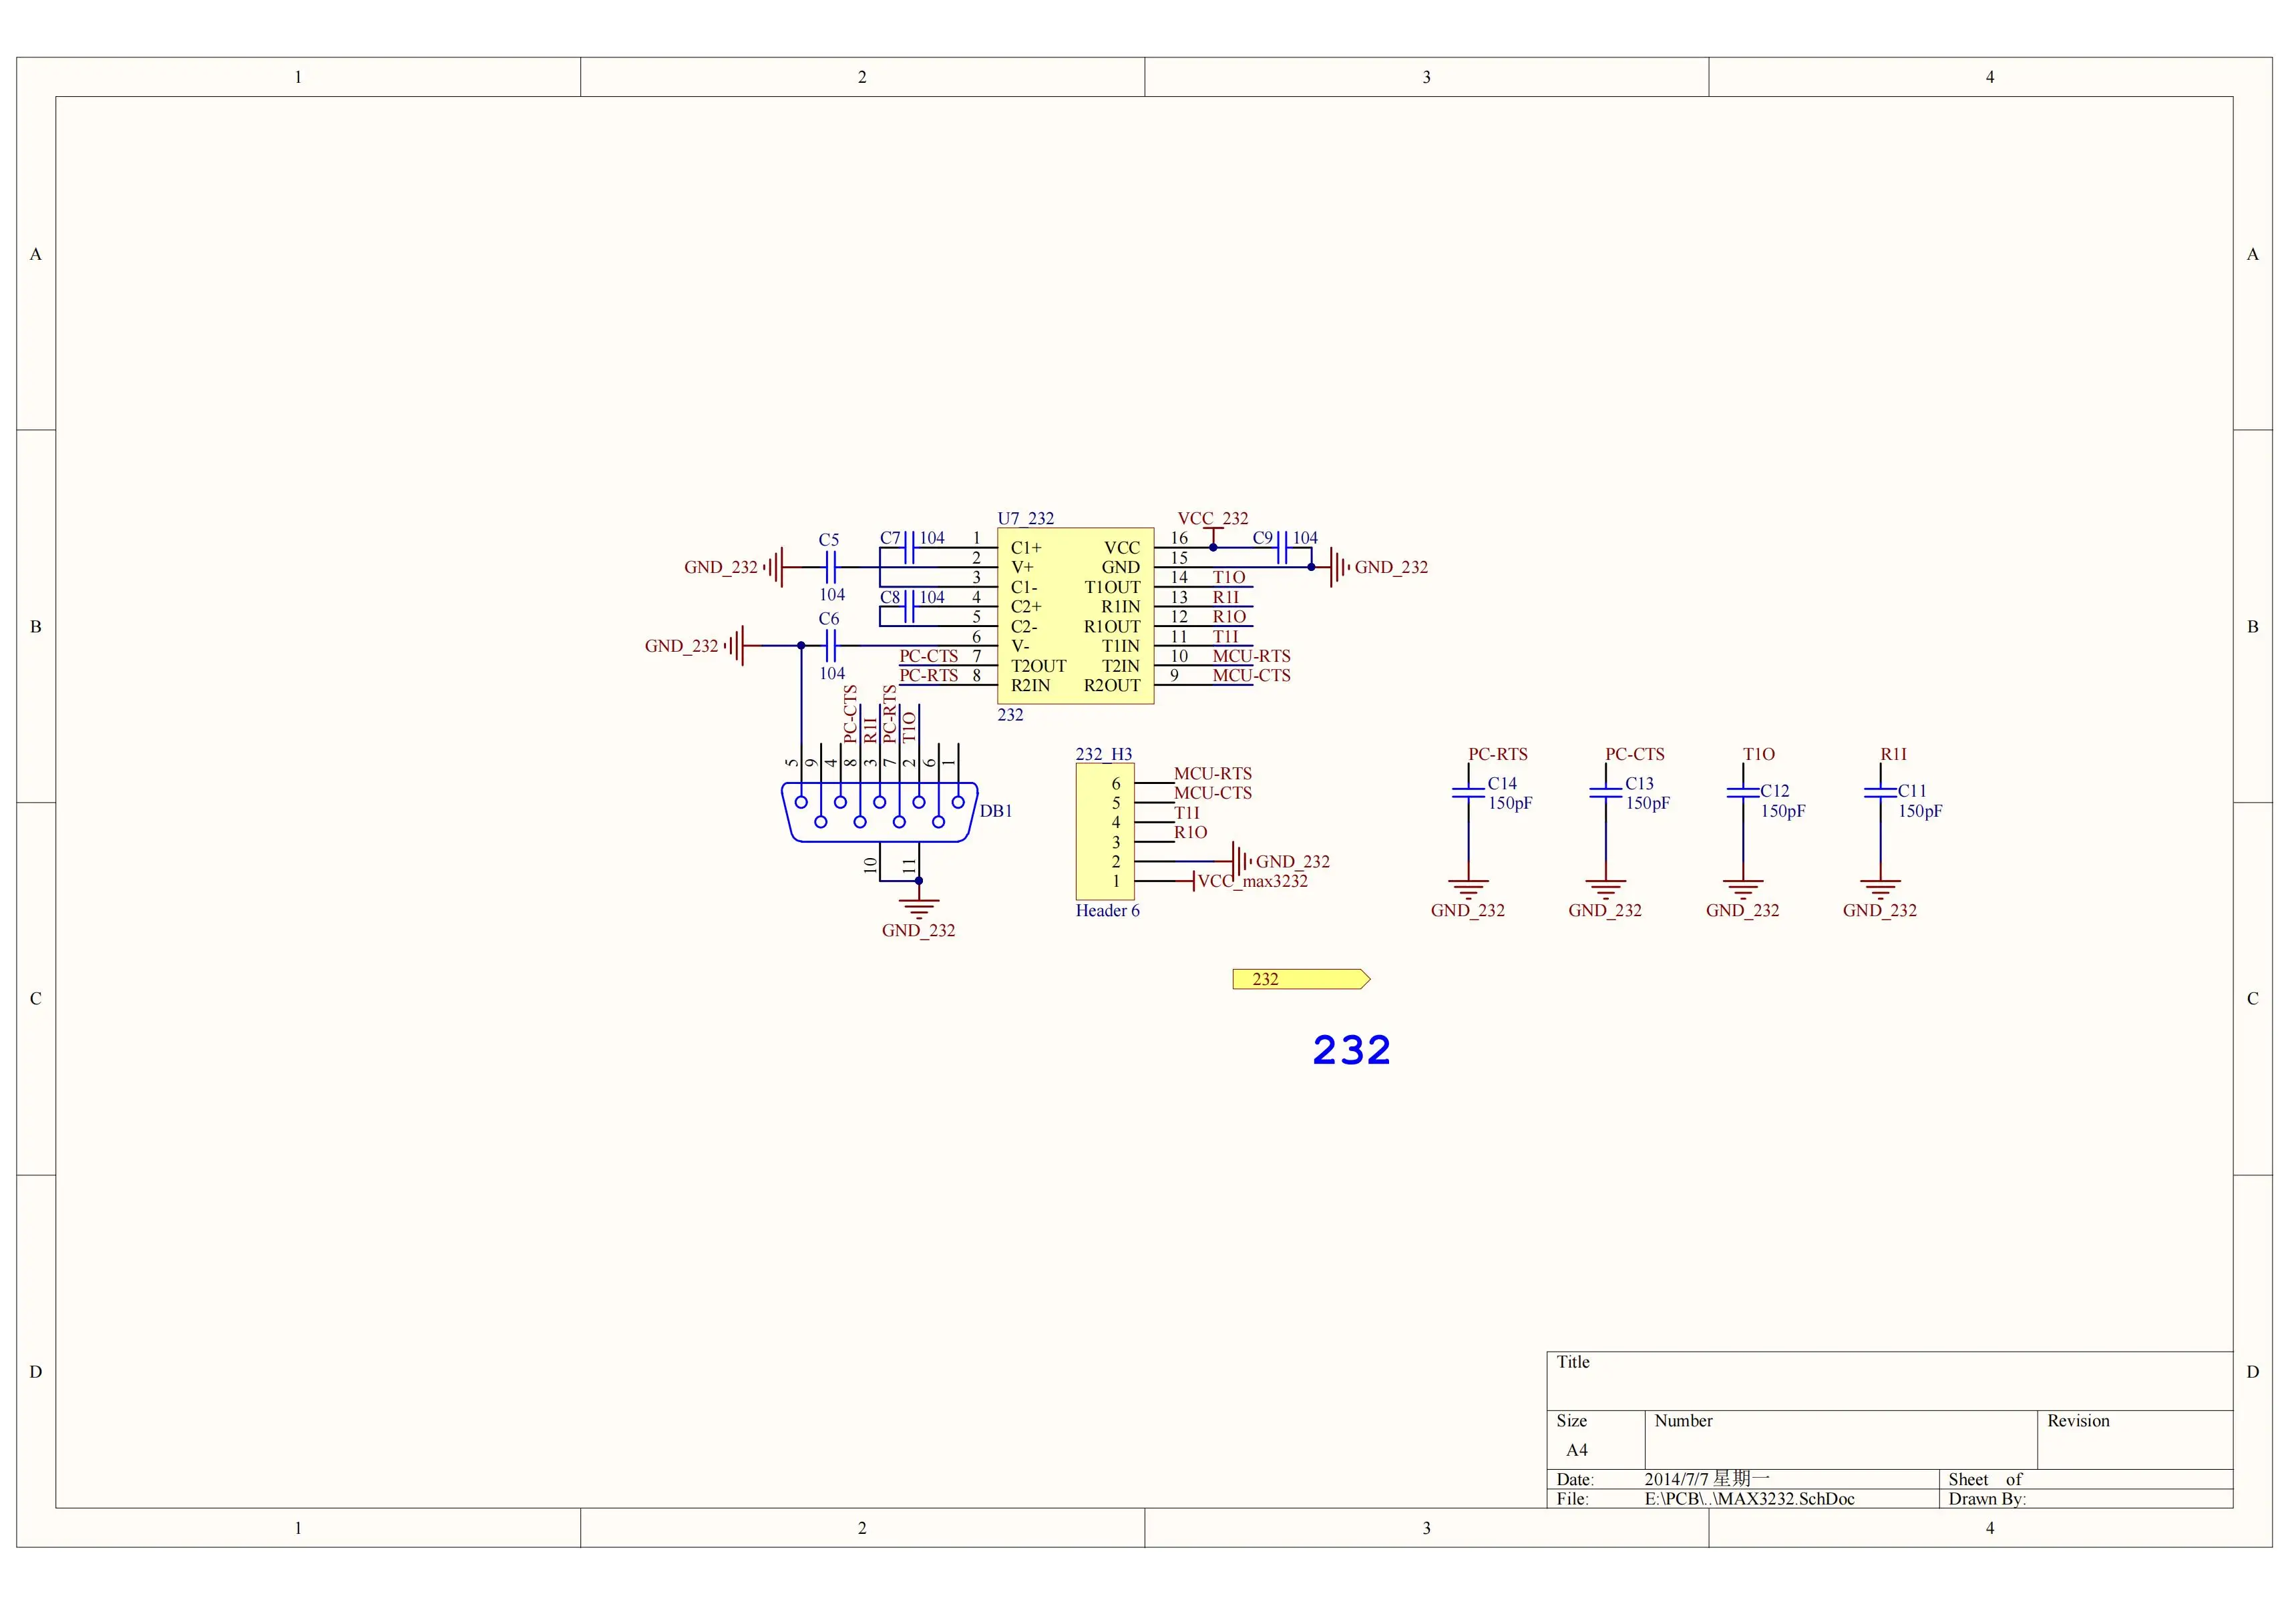2296x1608 pixels.
Task: Click R2IN pin name inside IC
Action: click(1031, 685)
